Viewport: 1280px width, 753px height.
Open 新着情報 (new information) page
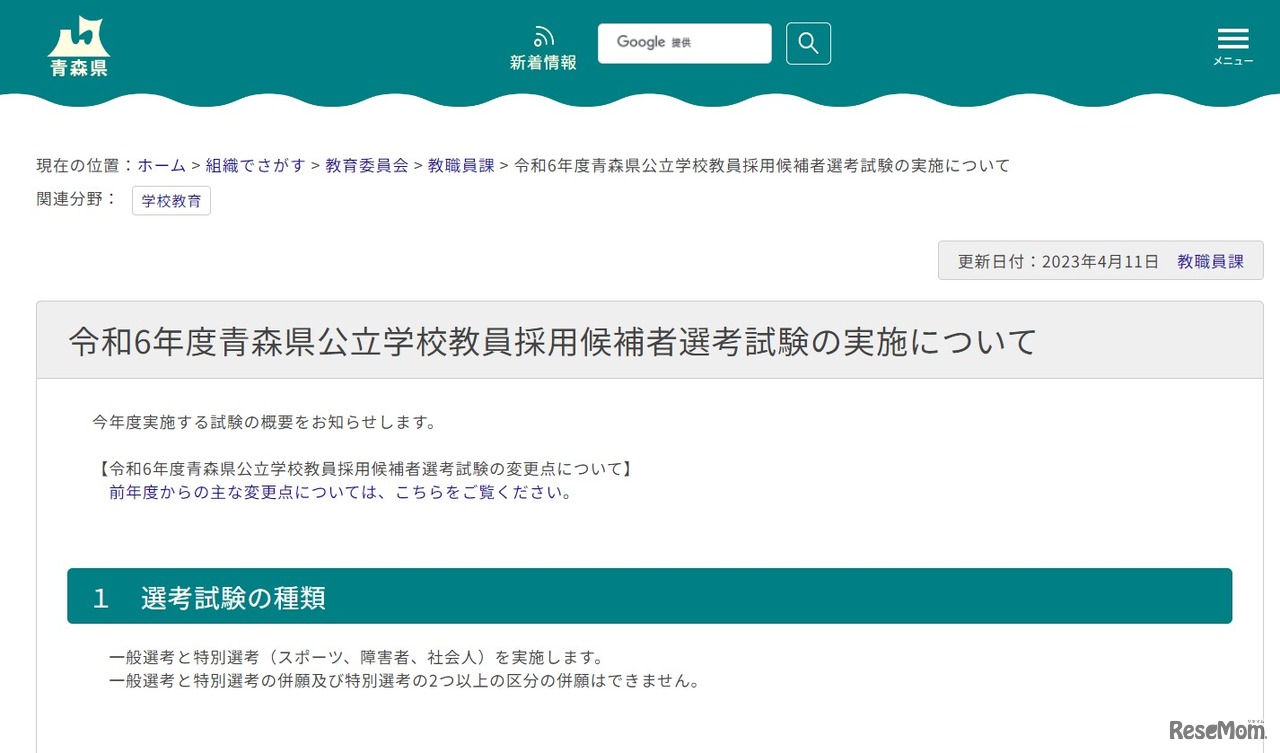pyautogui.click(x=543, y=62)
